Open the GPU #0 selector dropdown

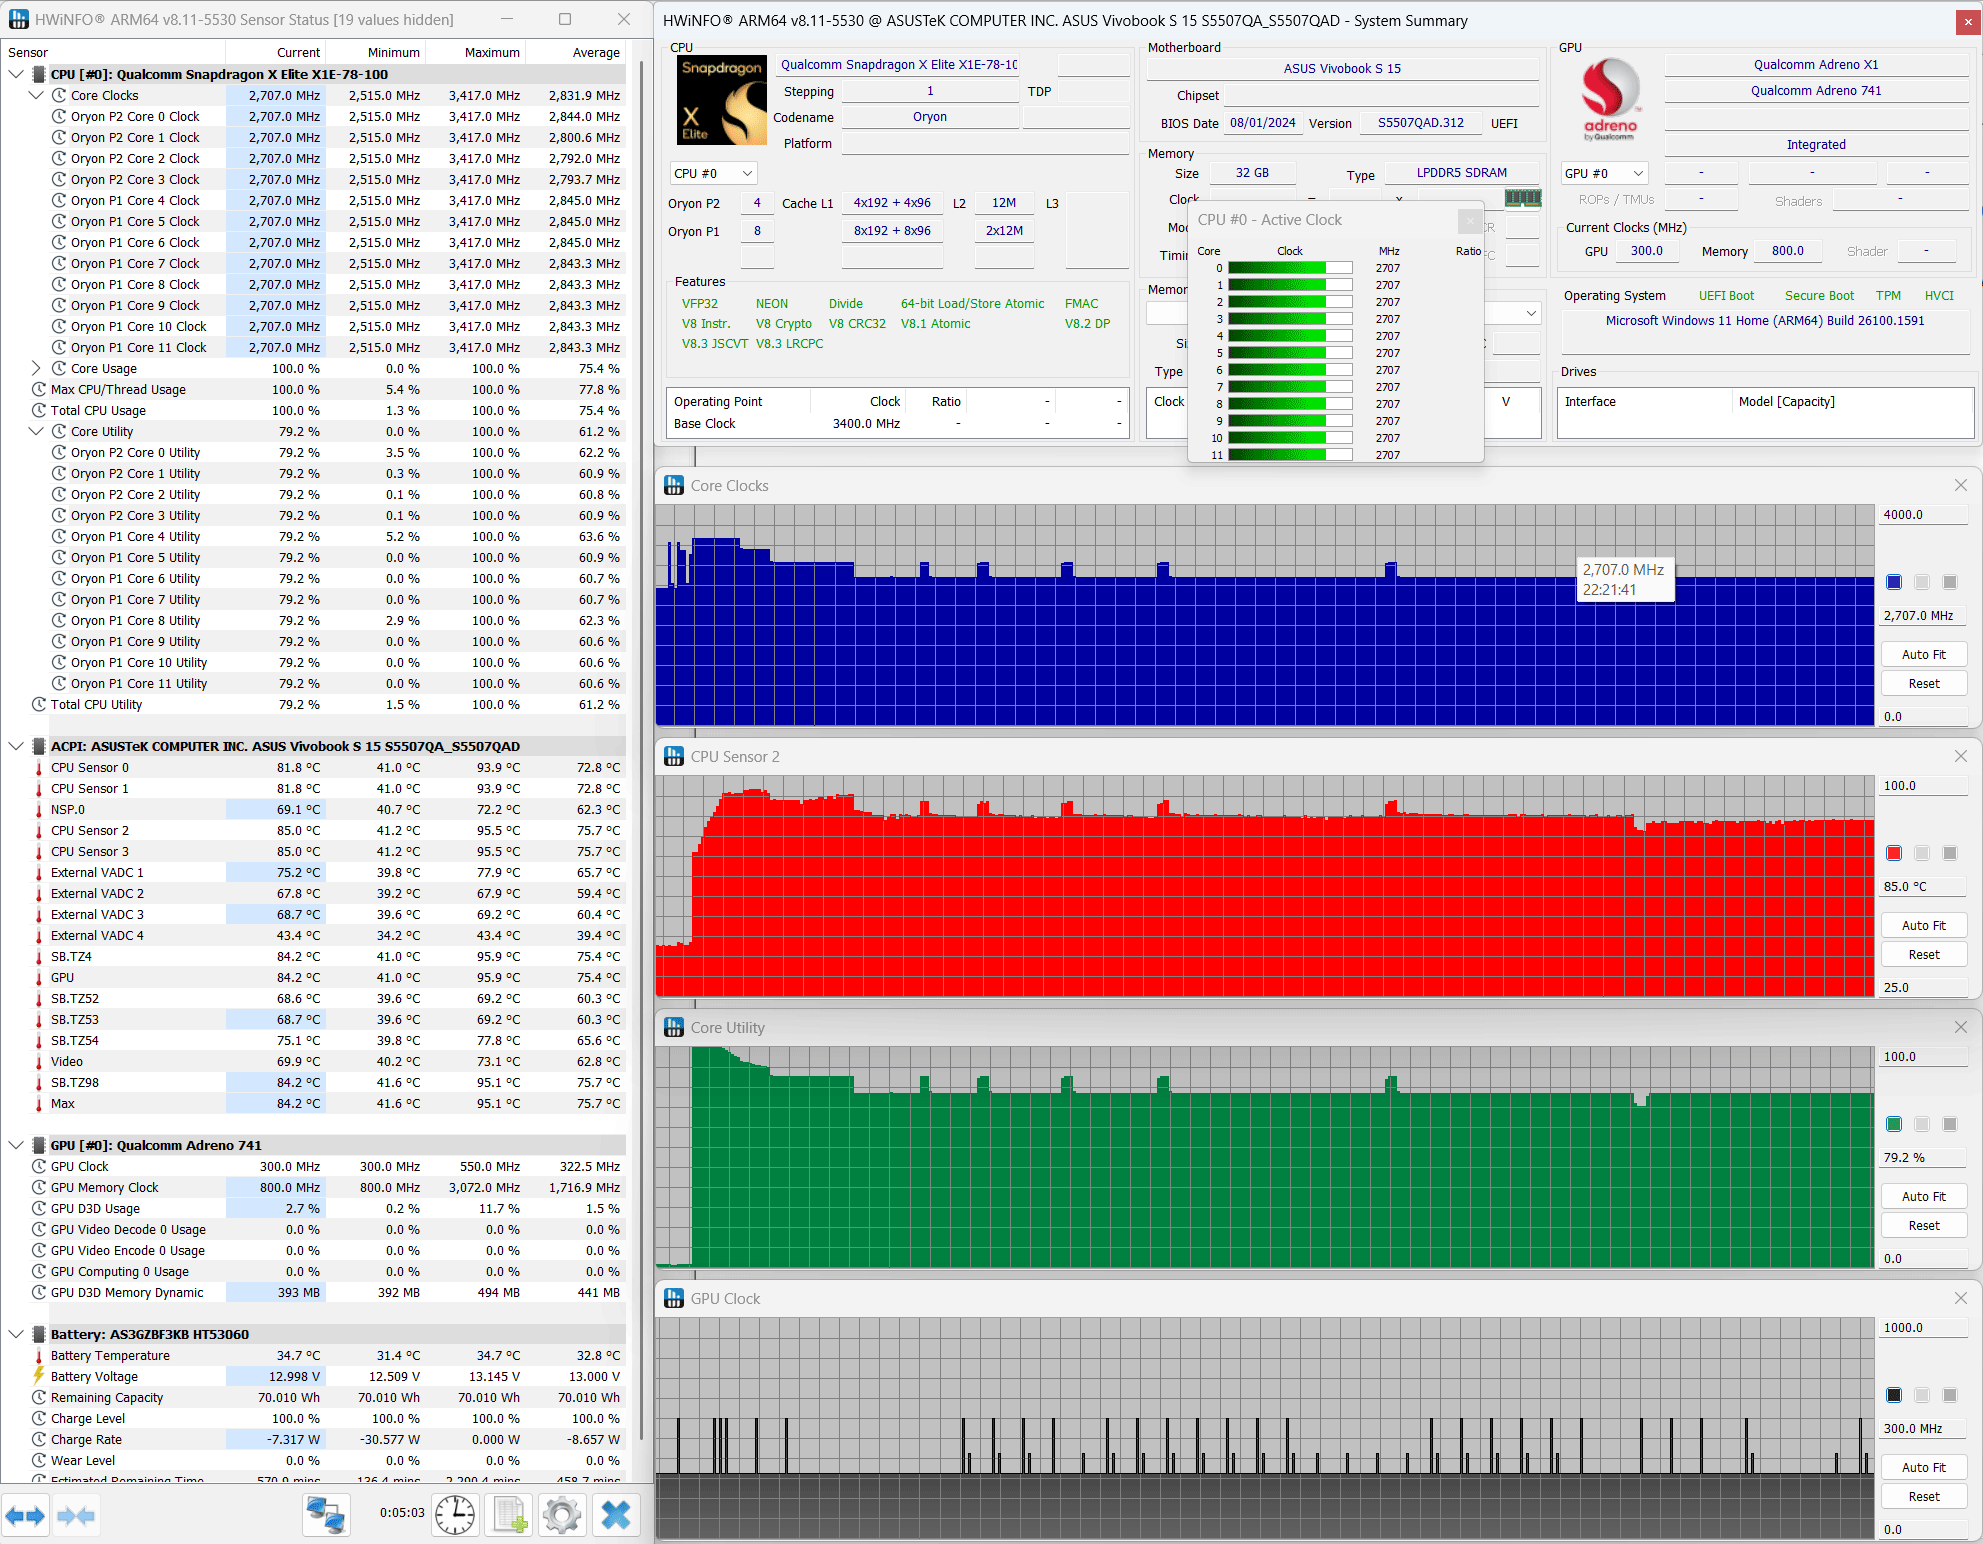tap(1603, 173)
